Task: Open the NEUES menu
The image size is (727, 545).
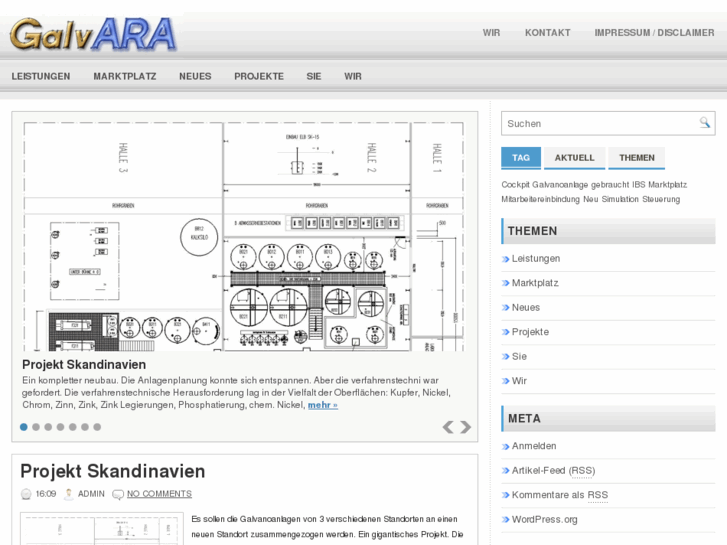Action: [195, 77]
